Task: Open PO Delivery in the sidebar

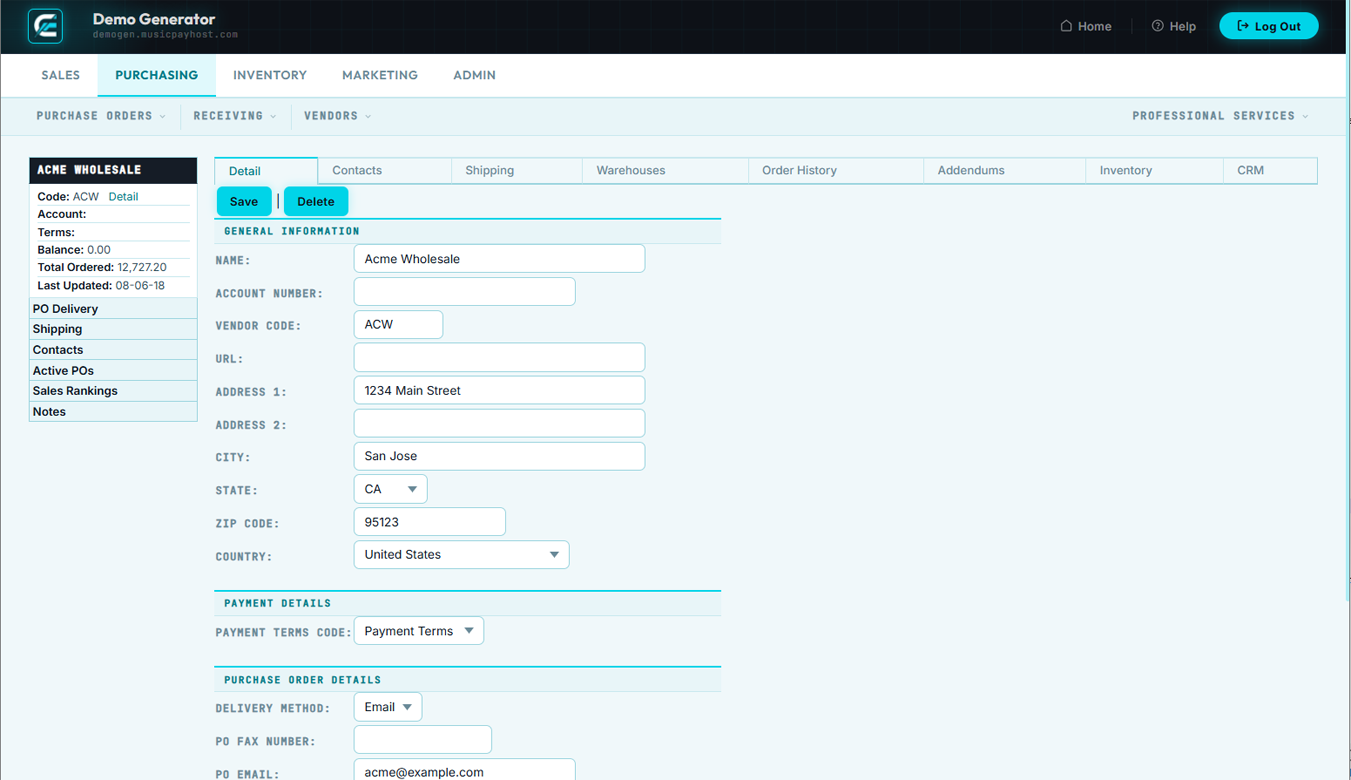Action: tap(113, 309)
